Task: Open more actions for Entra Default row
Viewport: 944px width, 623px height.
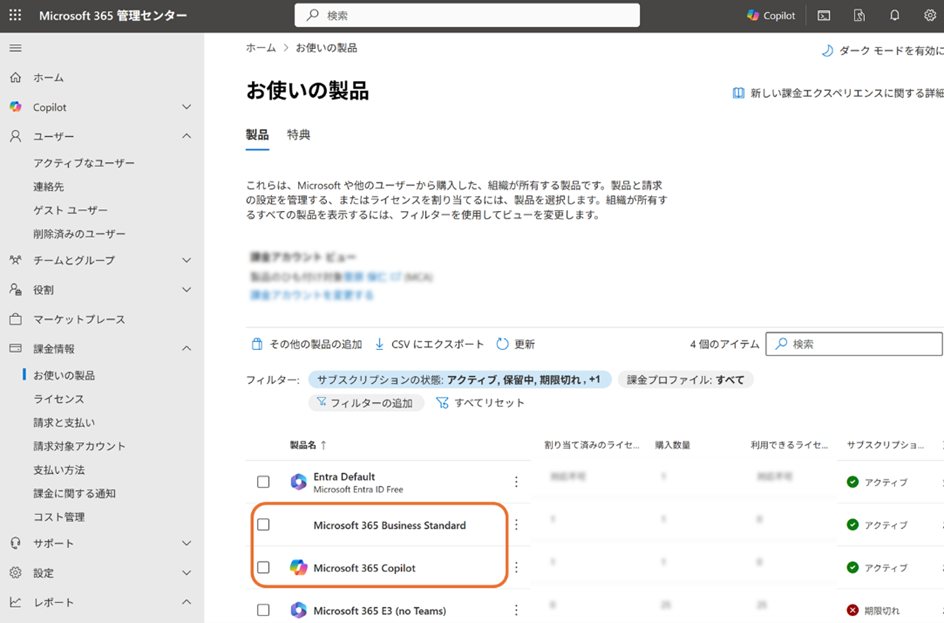Action: [517, 482]
